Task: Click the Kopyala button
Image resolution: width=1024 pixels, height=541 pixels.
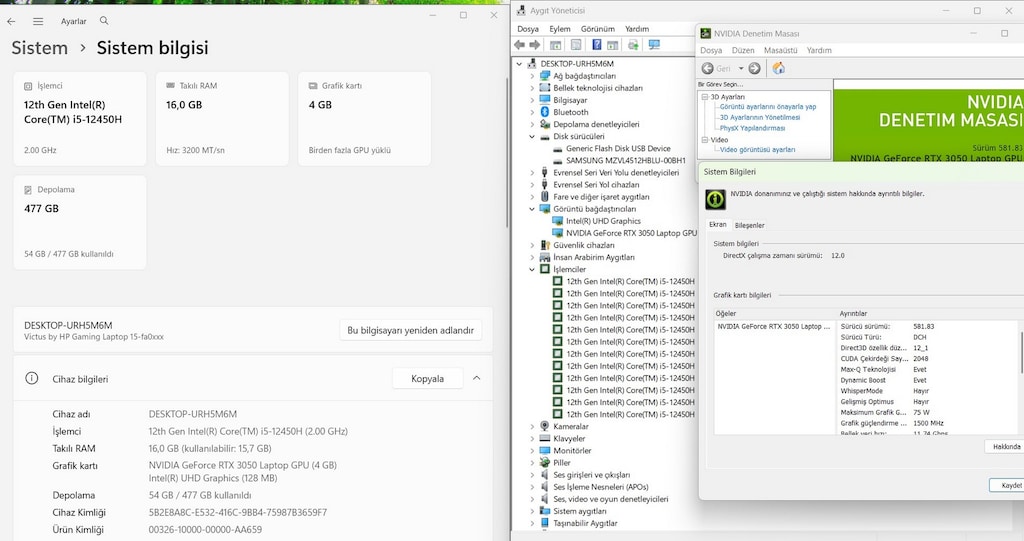Action: pyautogui.click(x=427, y=378)
